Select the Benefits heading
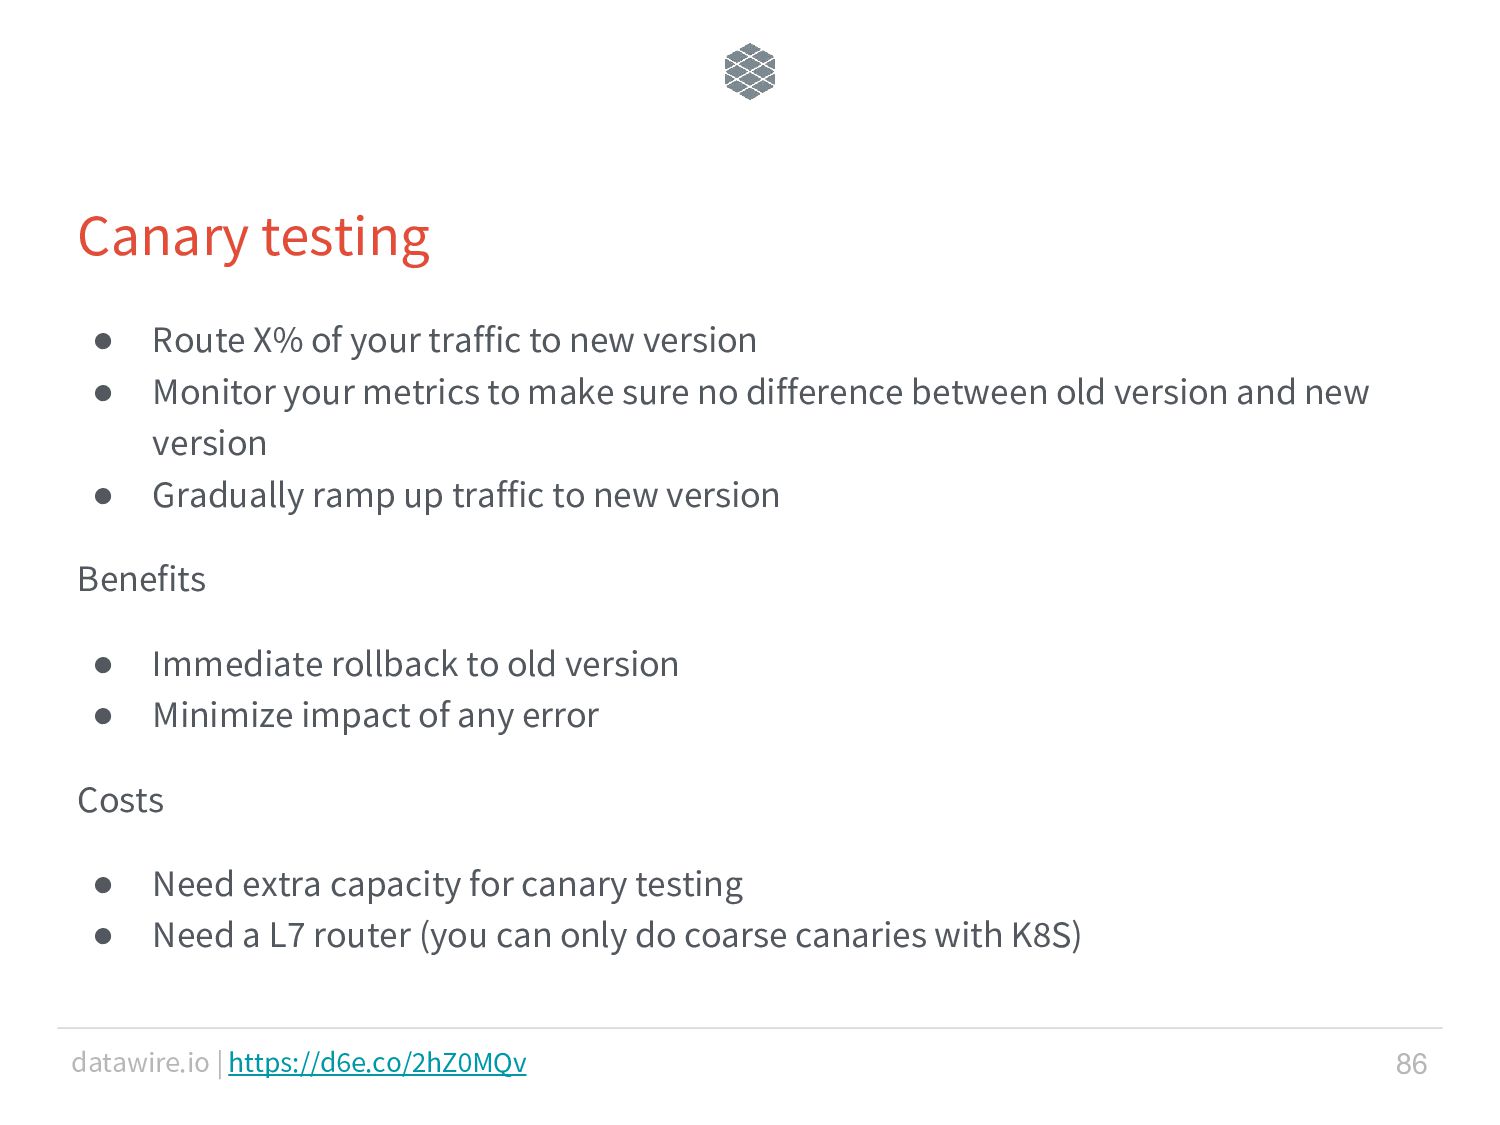 click(x=142, y=579)
